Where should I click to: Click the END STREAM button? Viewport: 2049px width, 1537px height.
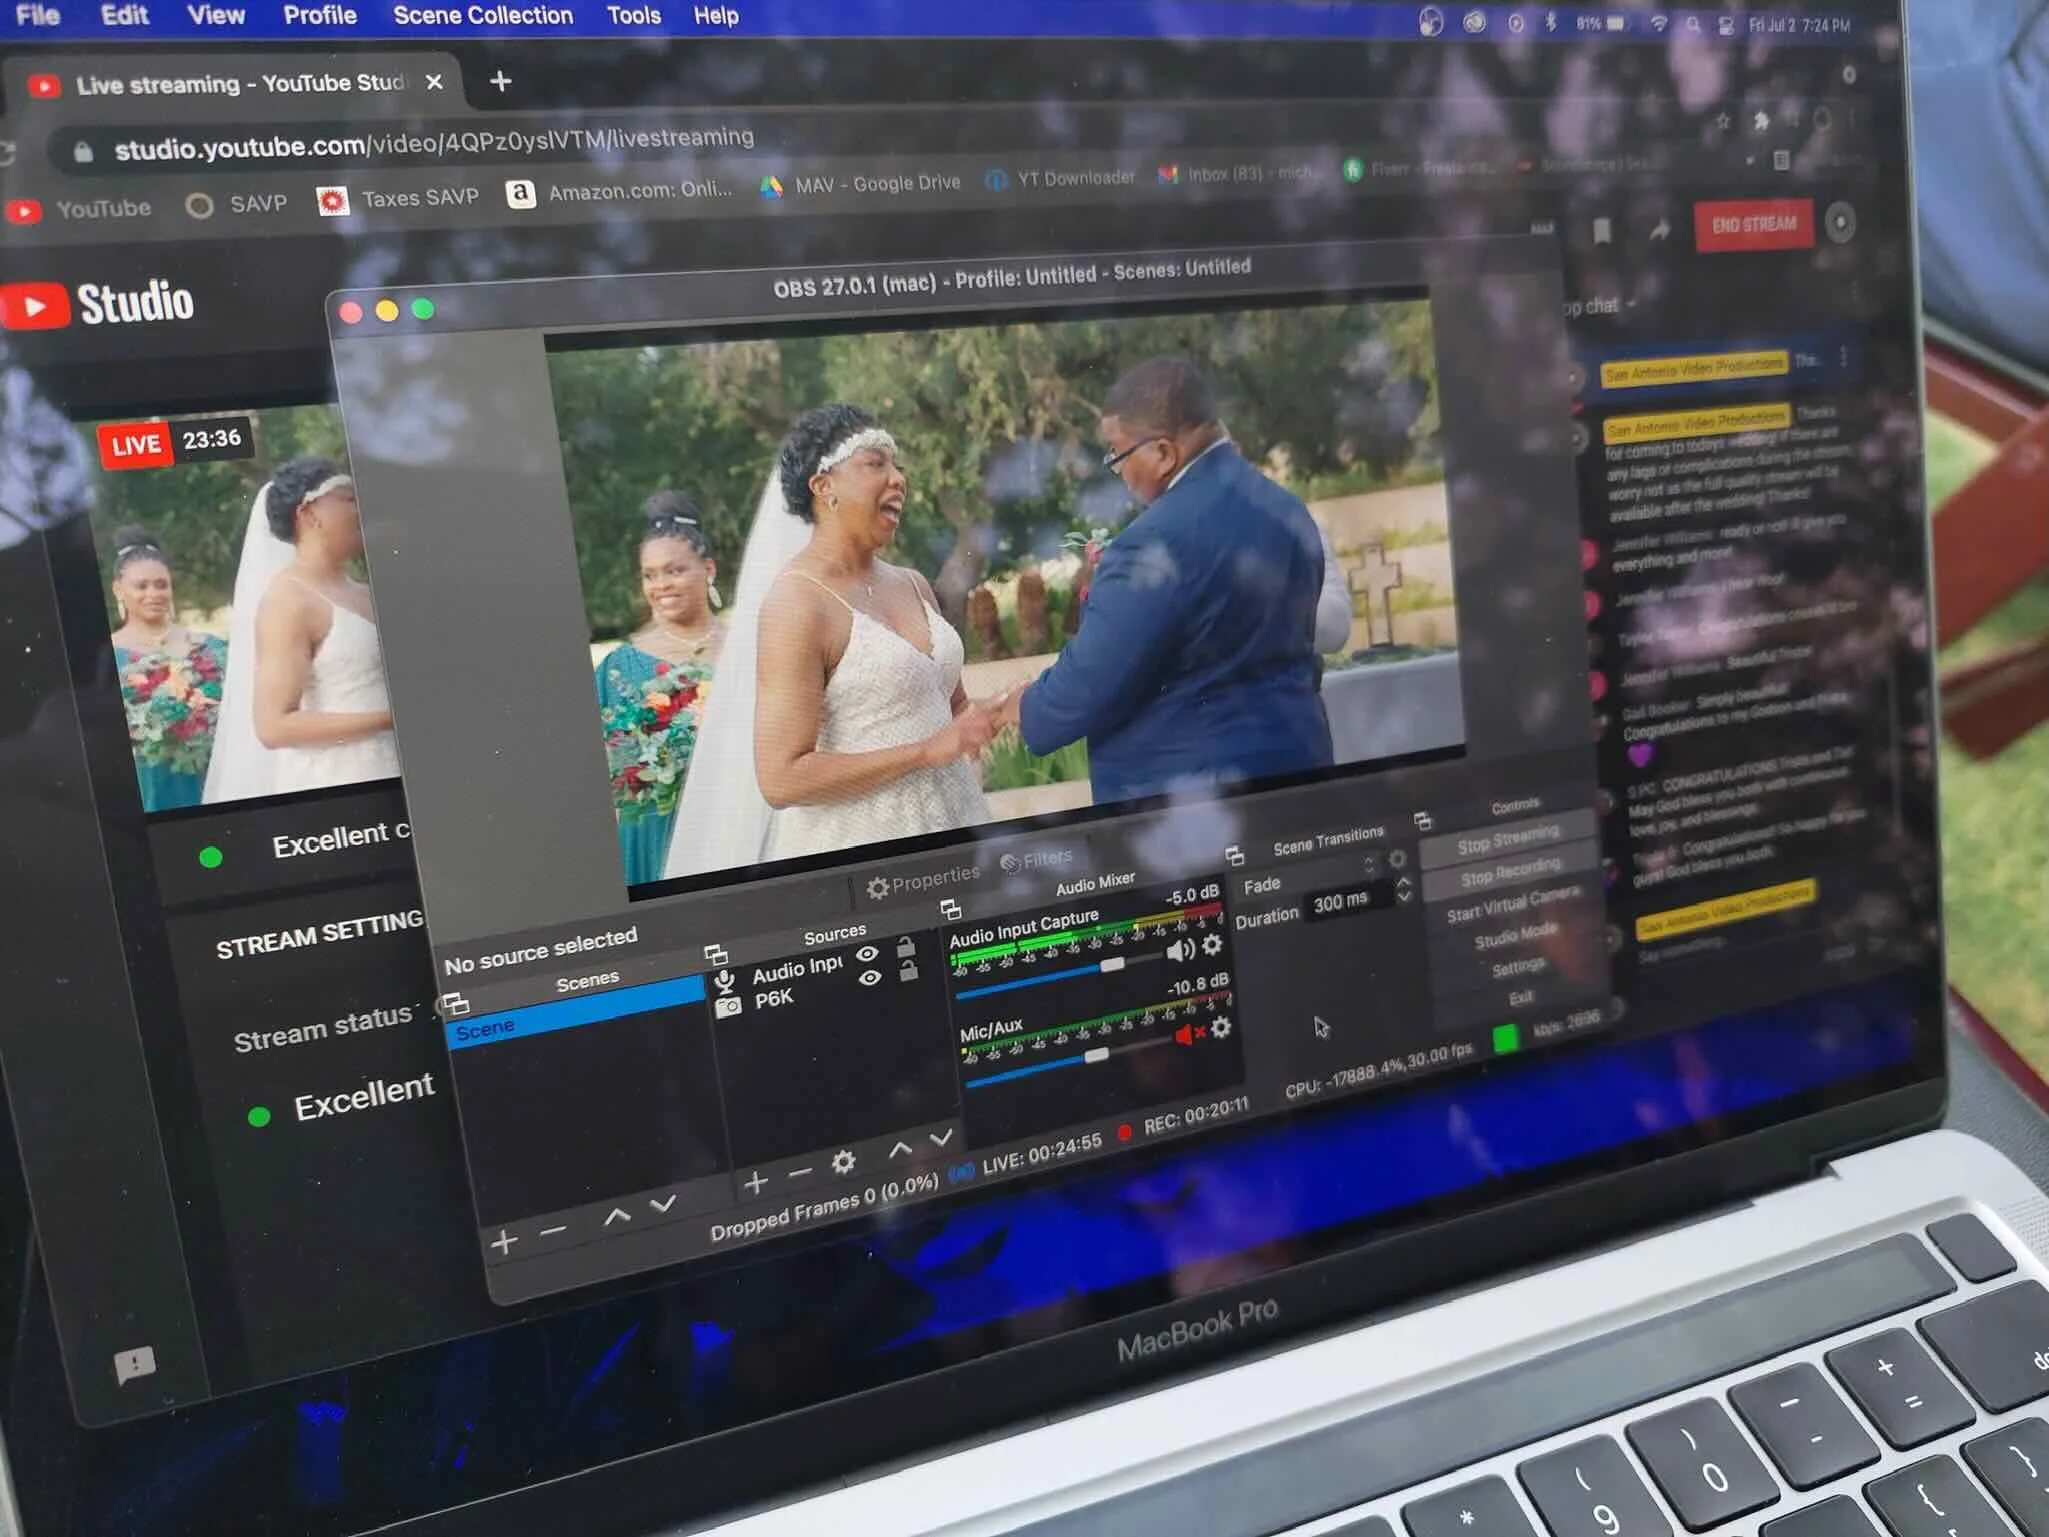coord(1753,225)
